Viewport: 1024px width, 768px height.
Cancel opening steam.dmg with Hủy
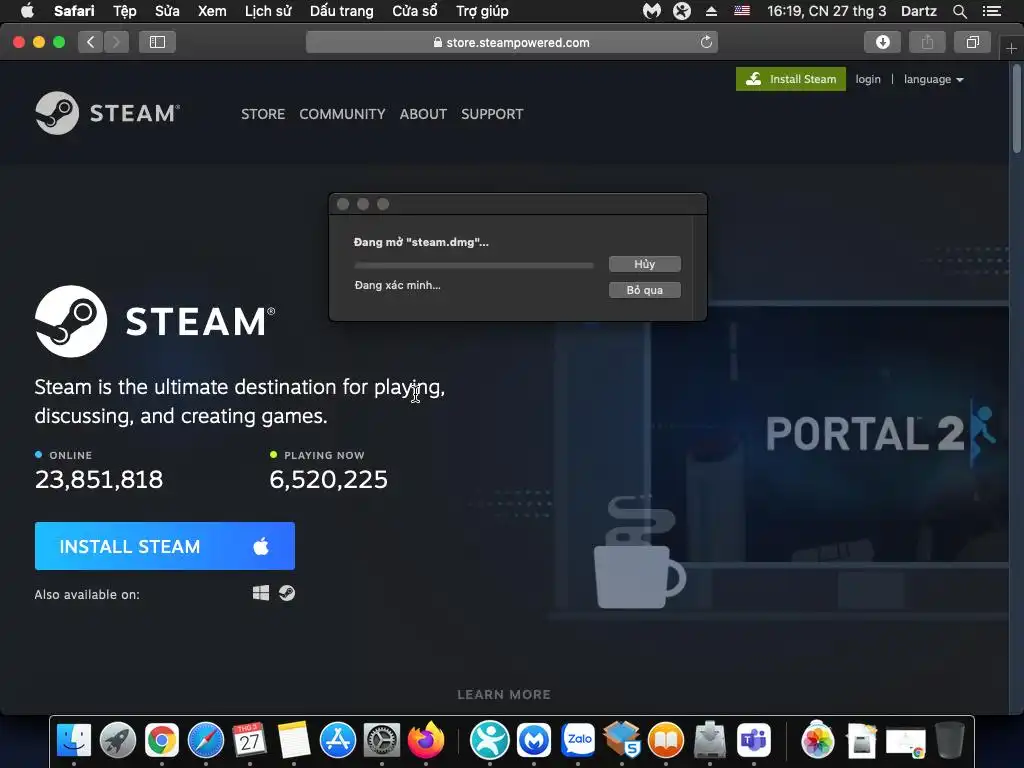pyautogui.click(x=645, y=264)
